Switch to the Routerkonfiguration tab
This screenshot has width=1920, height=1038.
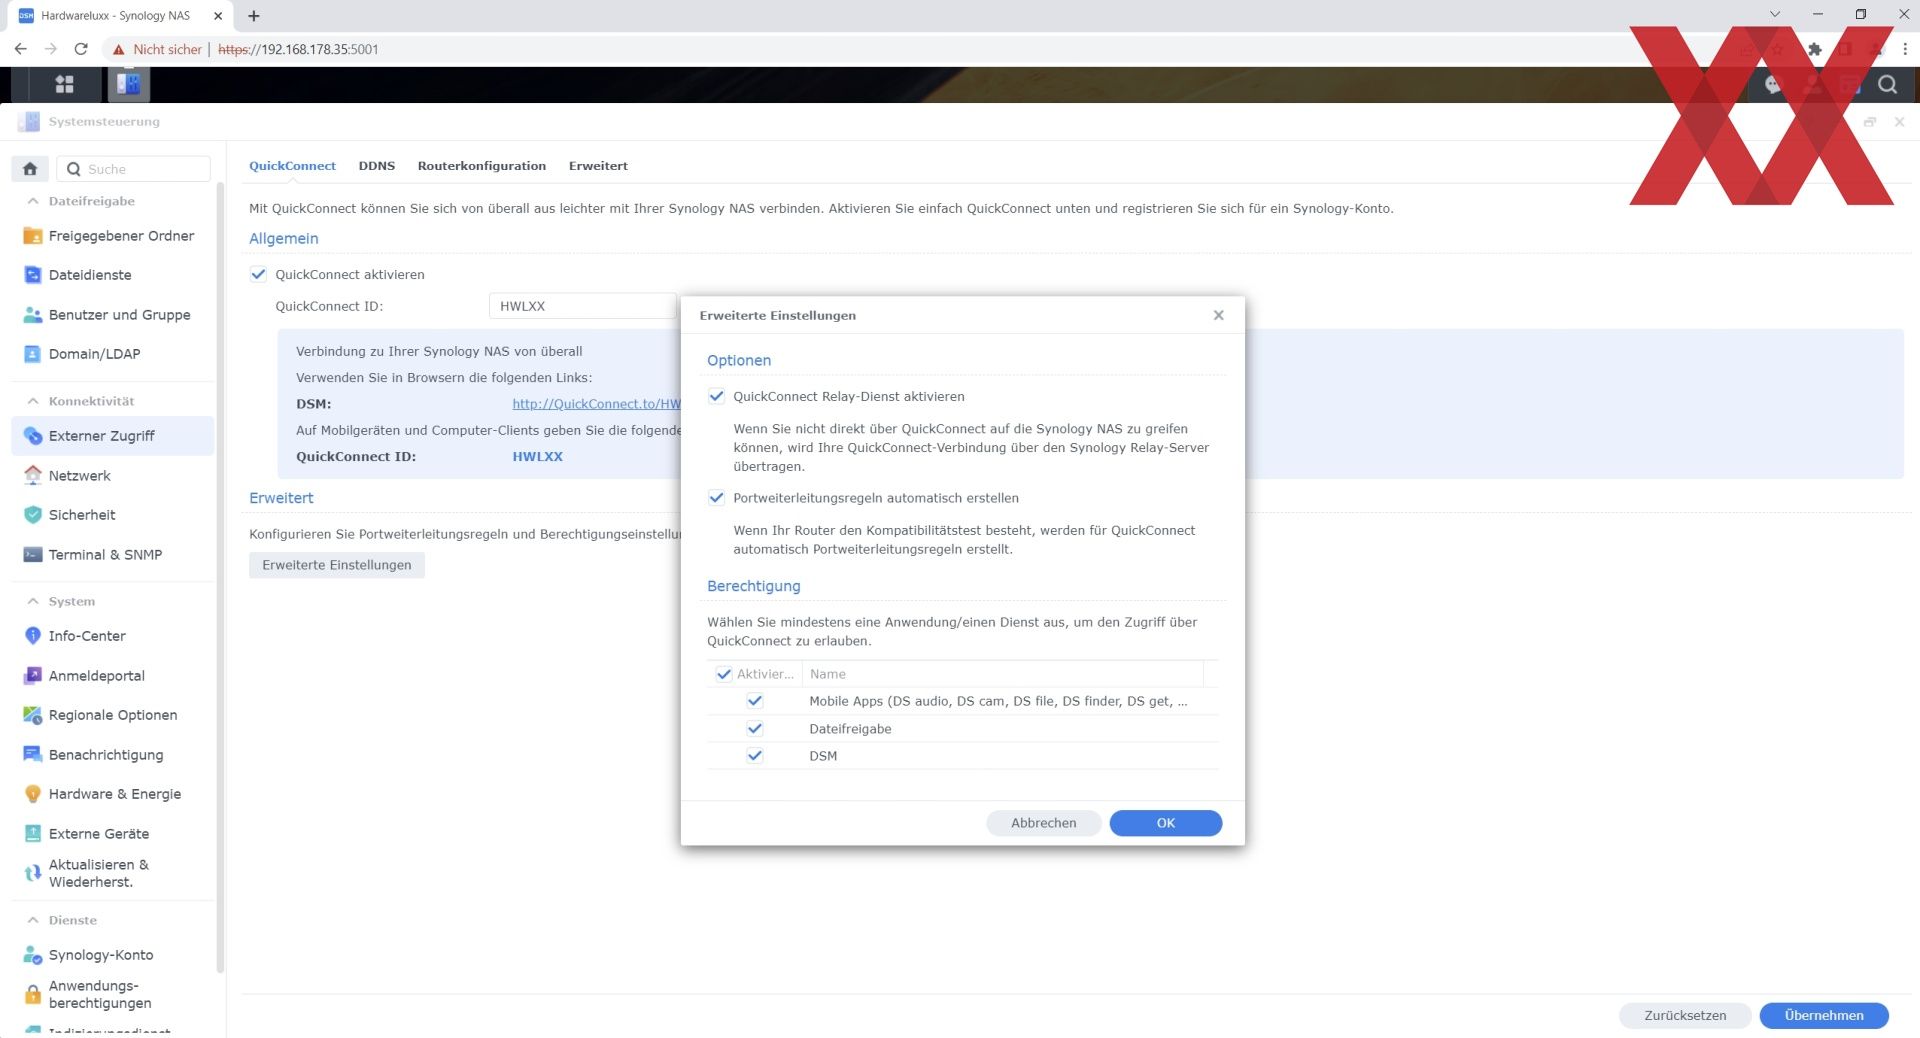(x=482, y=166)
